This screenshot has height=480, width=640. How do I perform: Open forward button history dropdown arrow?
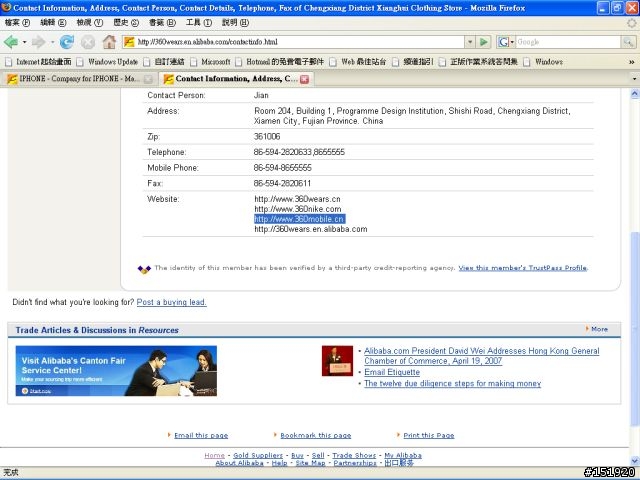coord(52,42)
